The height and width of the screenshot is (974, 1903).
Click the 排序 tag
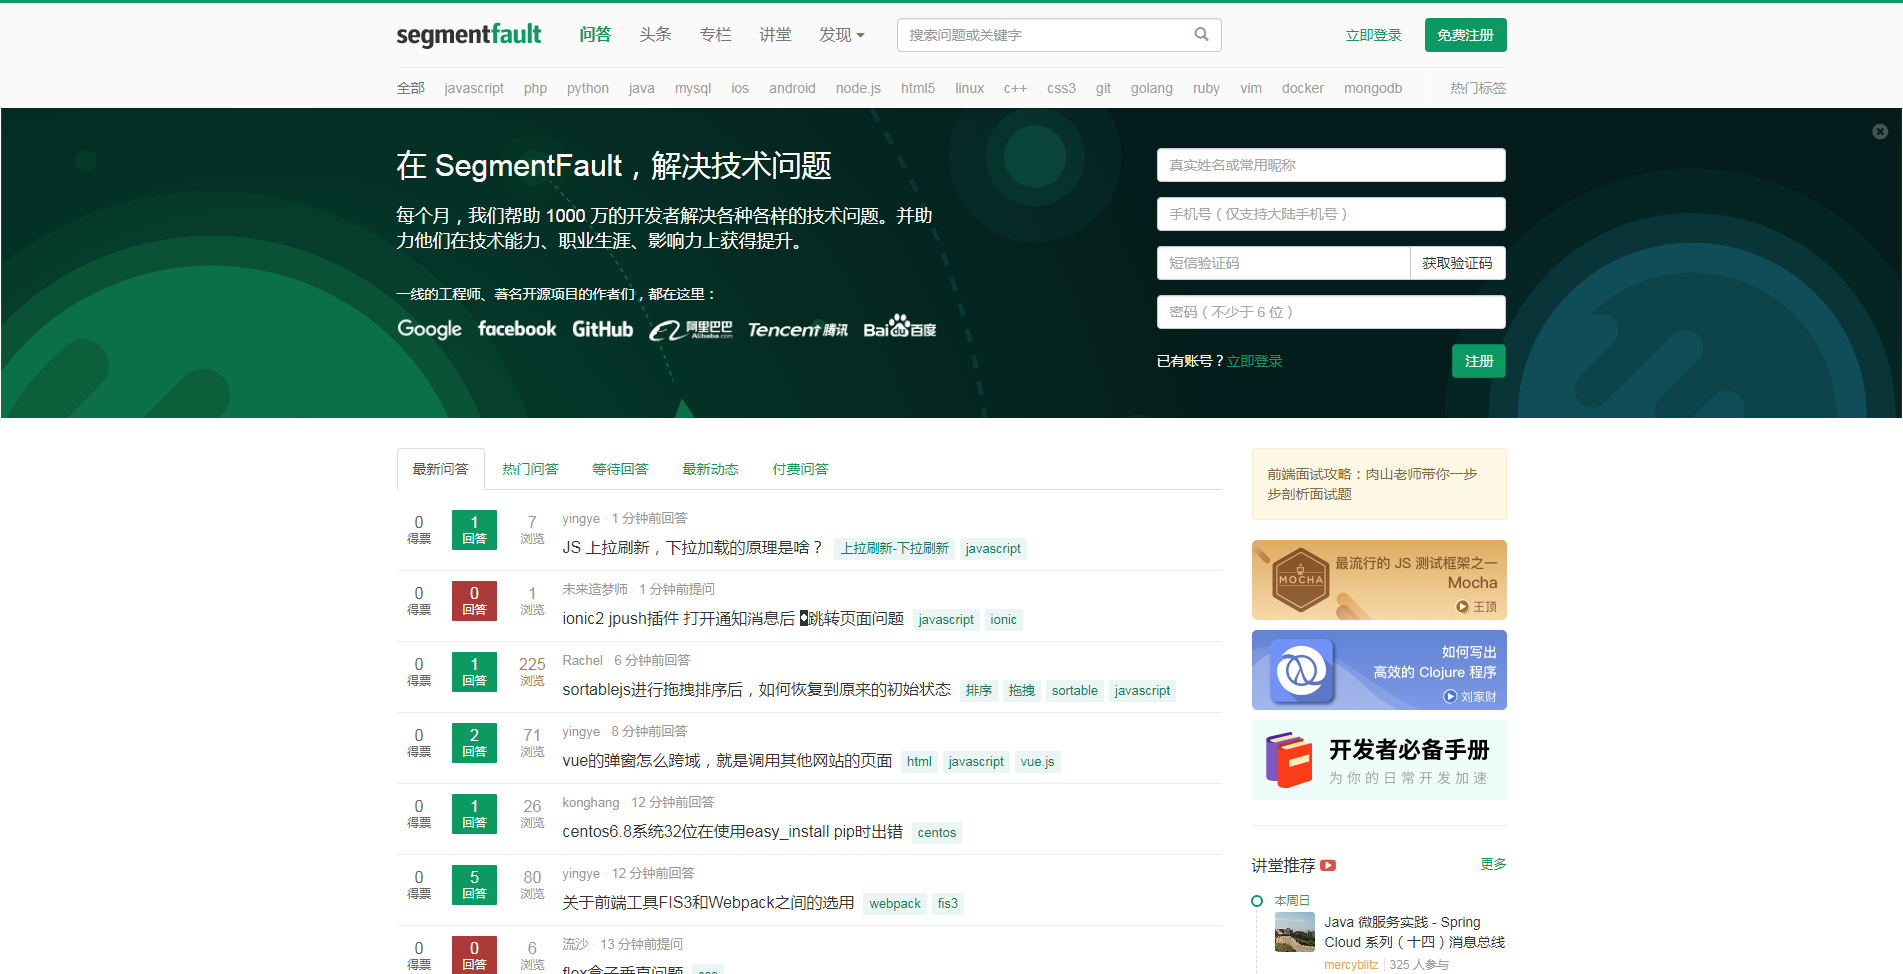[978, 691]
